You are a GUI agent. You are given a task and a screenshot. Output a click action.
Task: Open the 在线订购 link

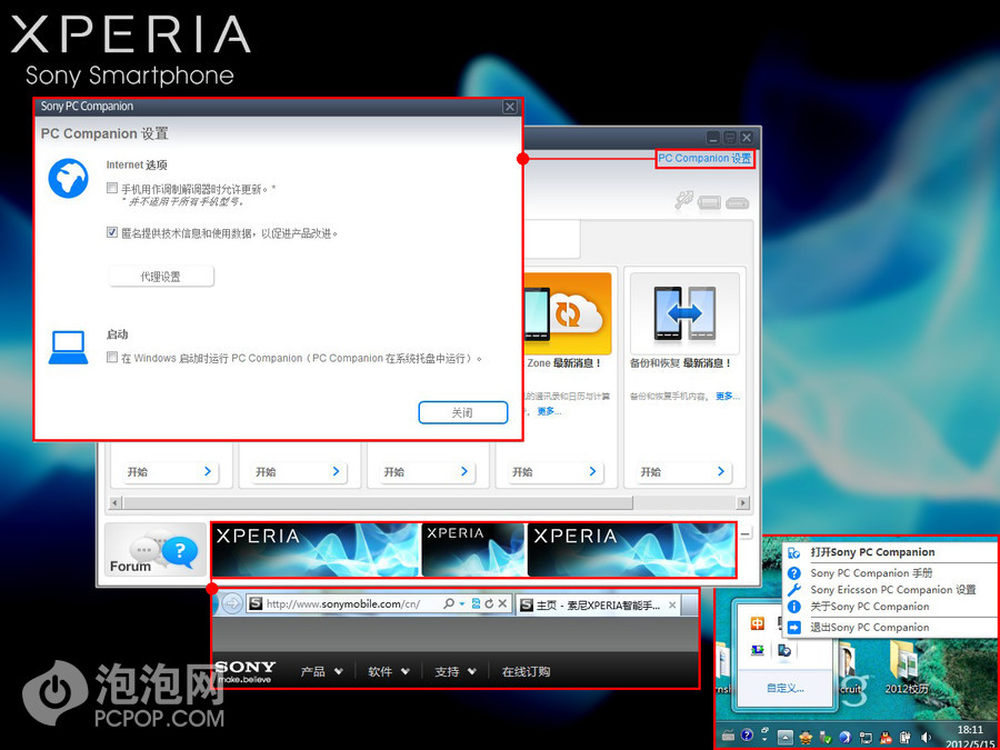[x=526, y=672]
